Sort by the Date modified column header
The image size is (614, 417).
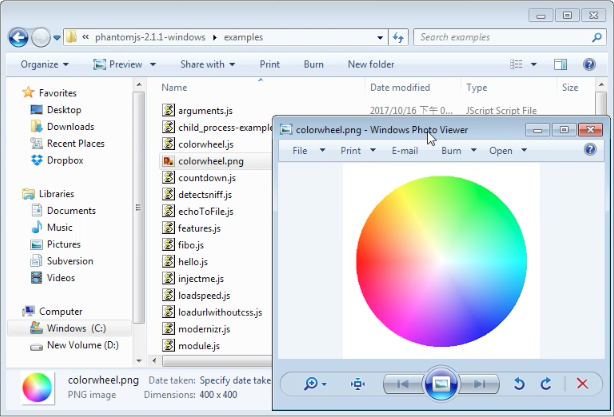pos(400,87)
